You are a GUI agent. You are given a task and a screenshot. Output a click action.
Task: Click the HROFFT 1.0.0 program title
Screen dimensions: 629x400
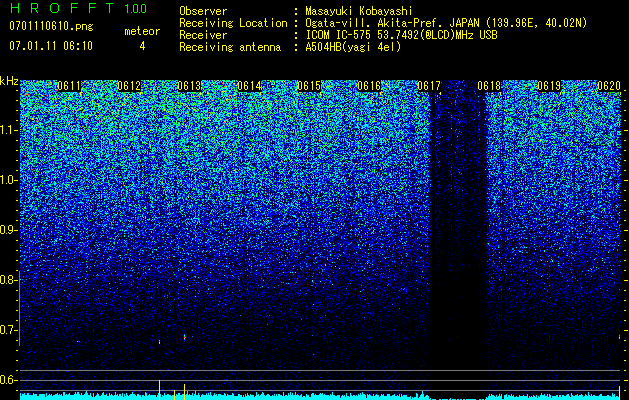pyautogui.click(x=79, y=8)
